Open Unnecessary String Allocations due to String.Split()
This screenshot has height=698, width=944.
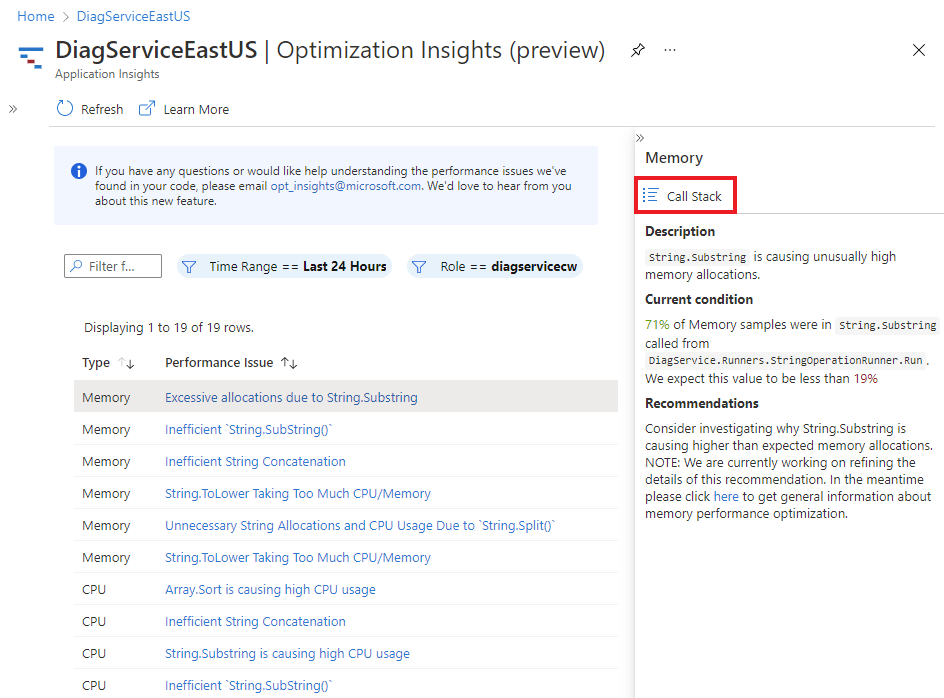pyautogui.click(x=359, y=525)
